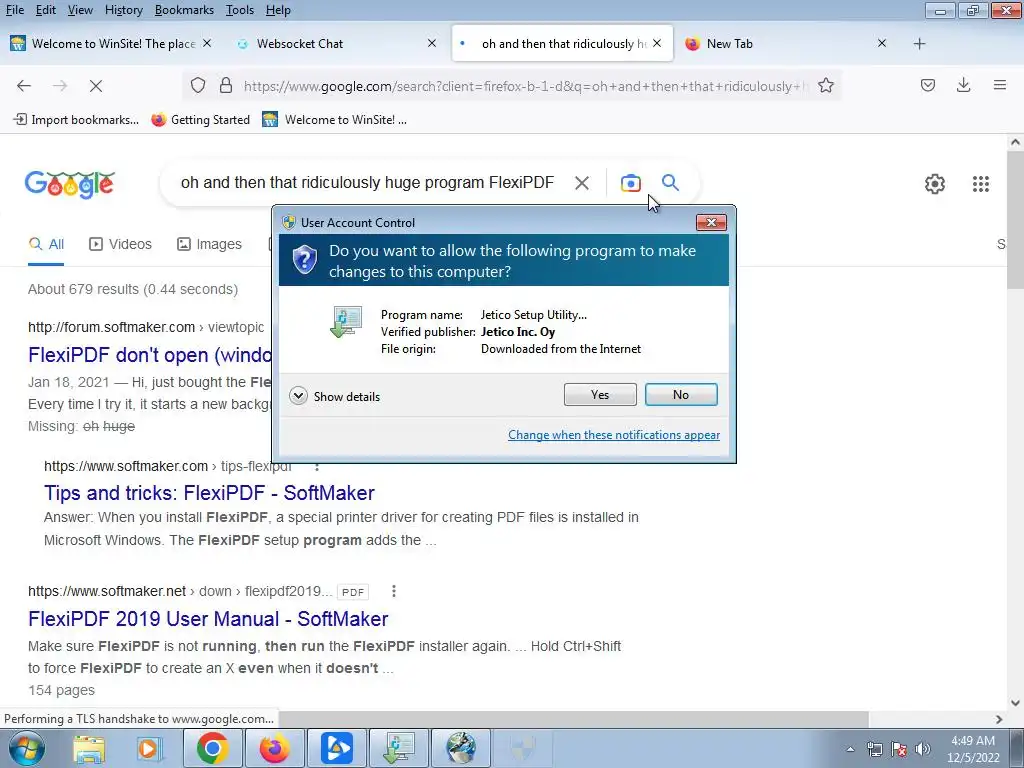Click the network tray icon
This screenshot has height=768, width=1024.
click(x=874, y=749)
